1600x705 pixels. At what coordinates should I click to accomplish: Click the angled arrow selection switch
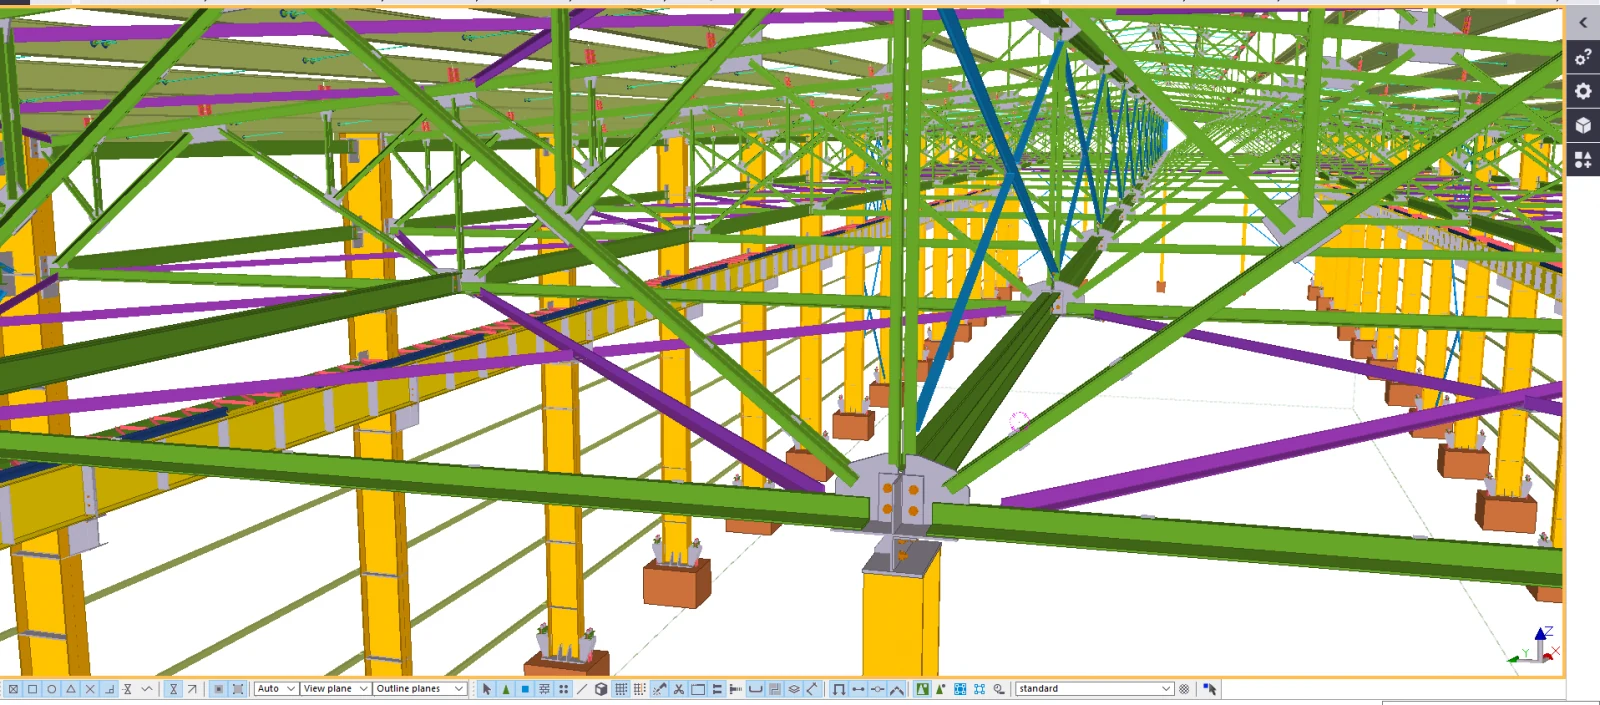tap(813, 689)
